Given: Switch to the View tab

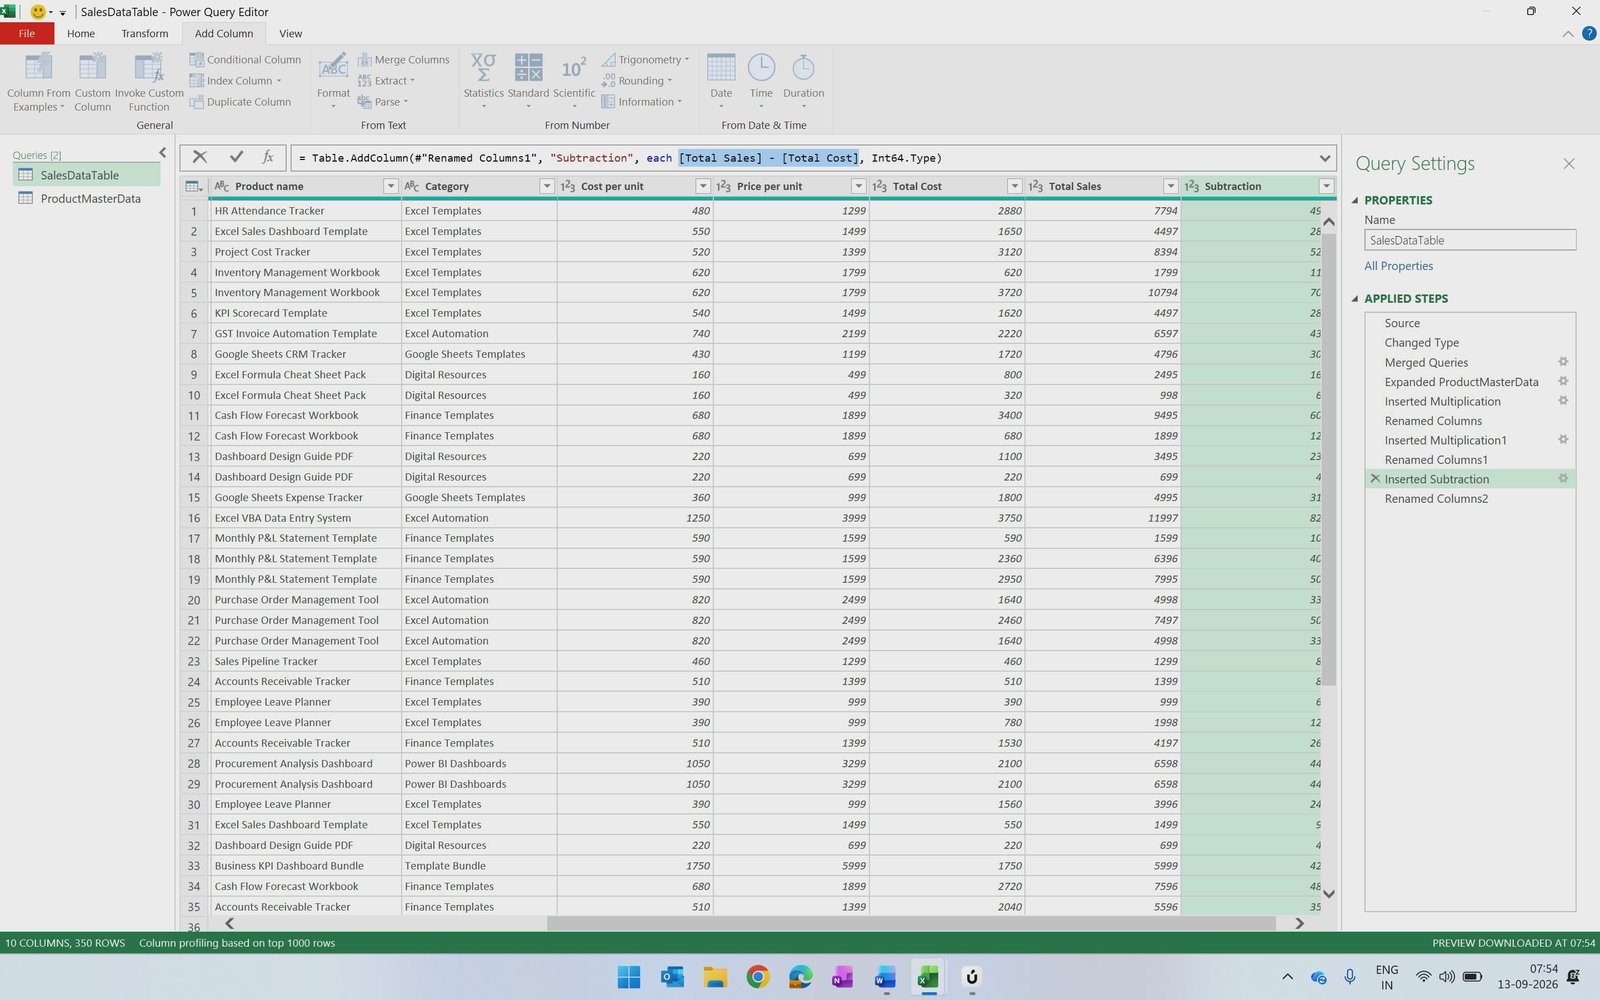Looking at the screenshot, I should [x=291, y=33].
